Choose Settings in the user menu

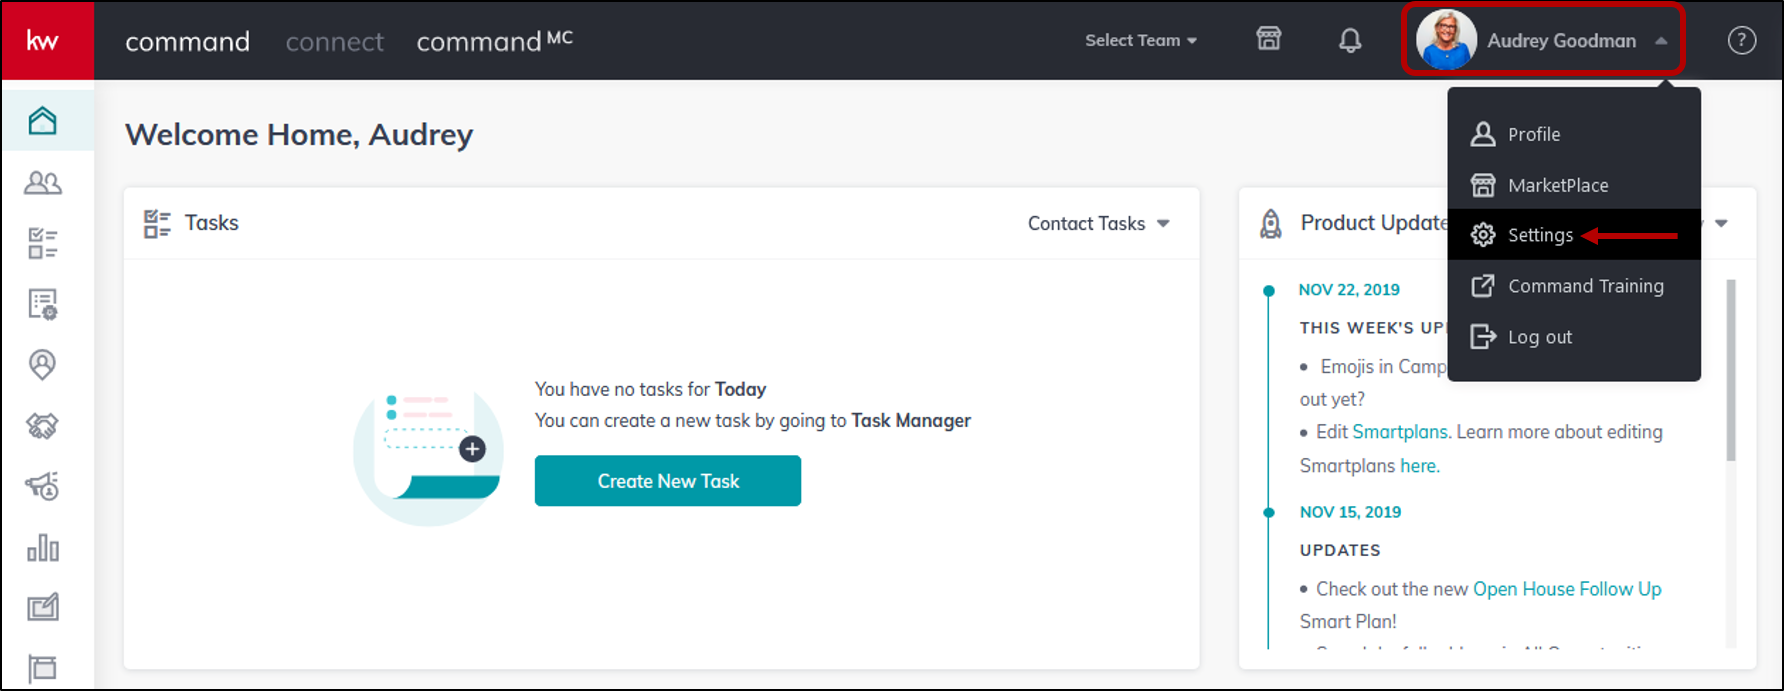point(1574,235)
